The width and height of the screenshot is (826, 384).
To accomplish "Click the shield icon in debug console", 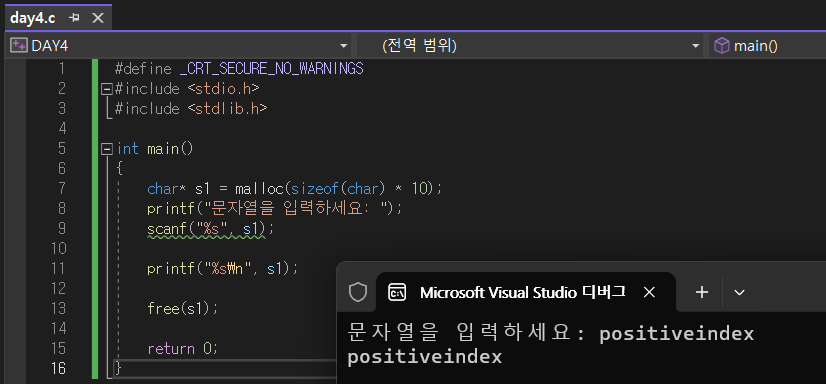I will (358, 292).
